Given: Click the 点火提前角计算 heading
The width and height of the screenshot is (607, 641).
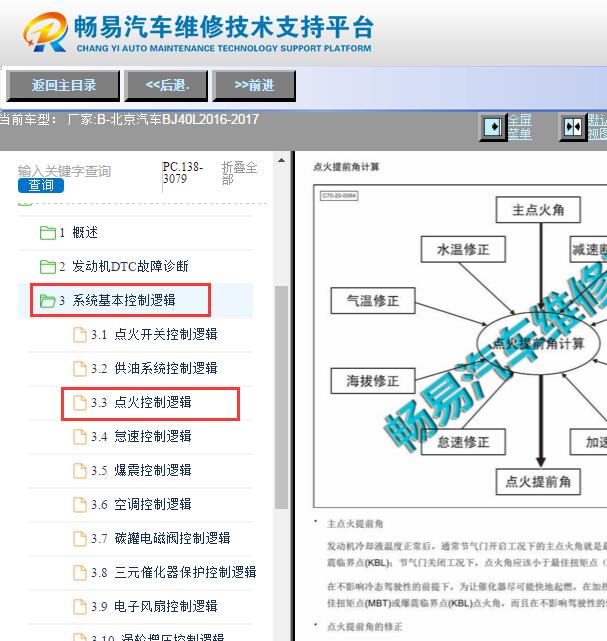Looking at the screenshot, I should 346,167.
